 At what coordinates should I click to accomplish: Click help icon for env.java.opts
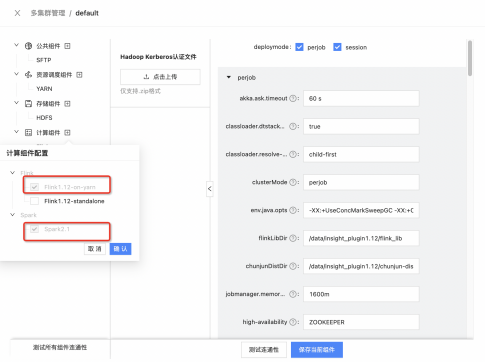293,210
